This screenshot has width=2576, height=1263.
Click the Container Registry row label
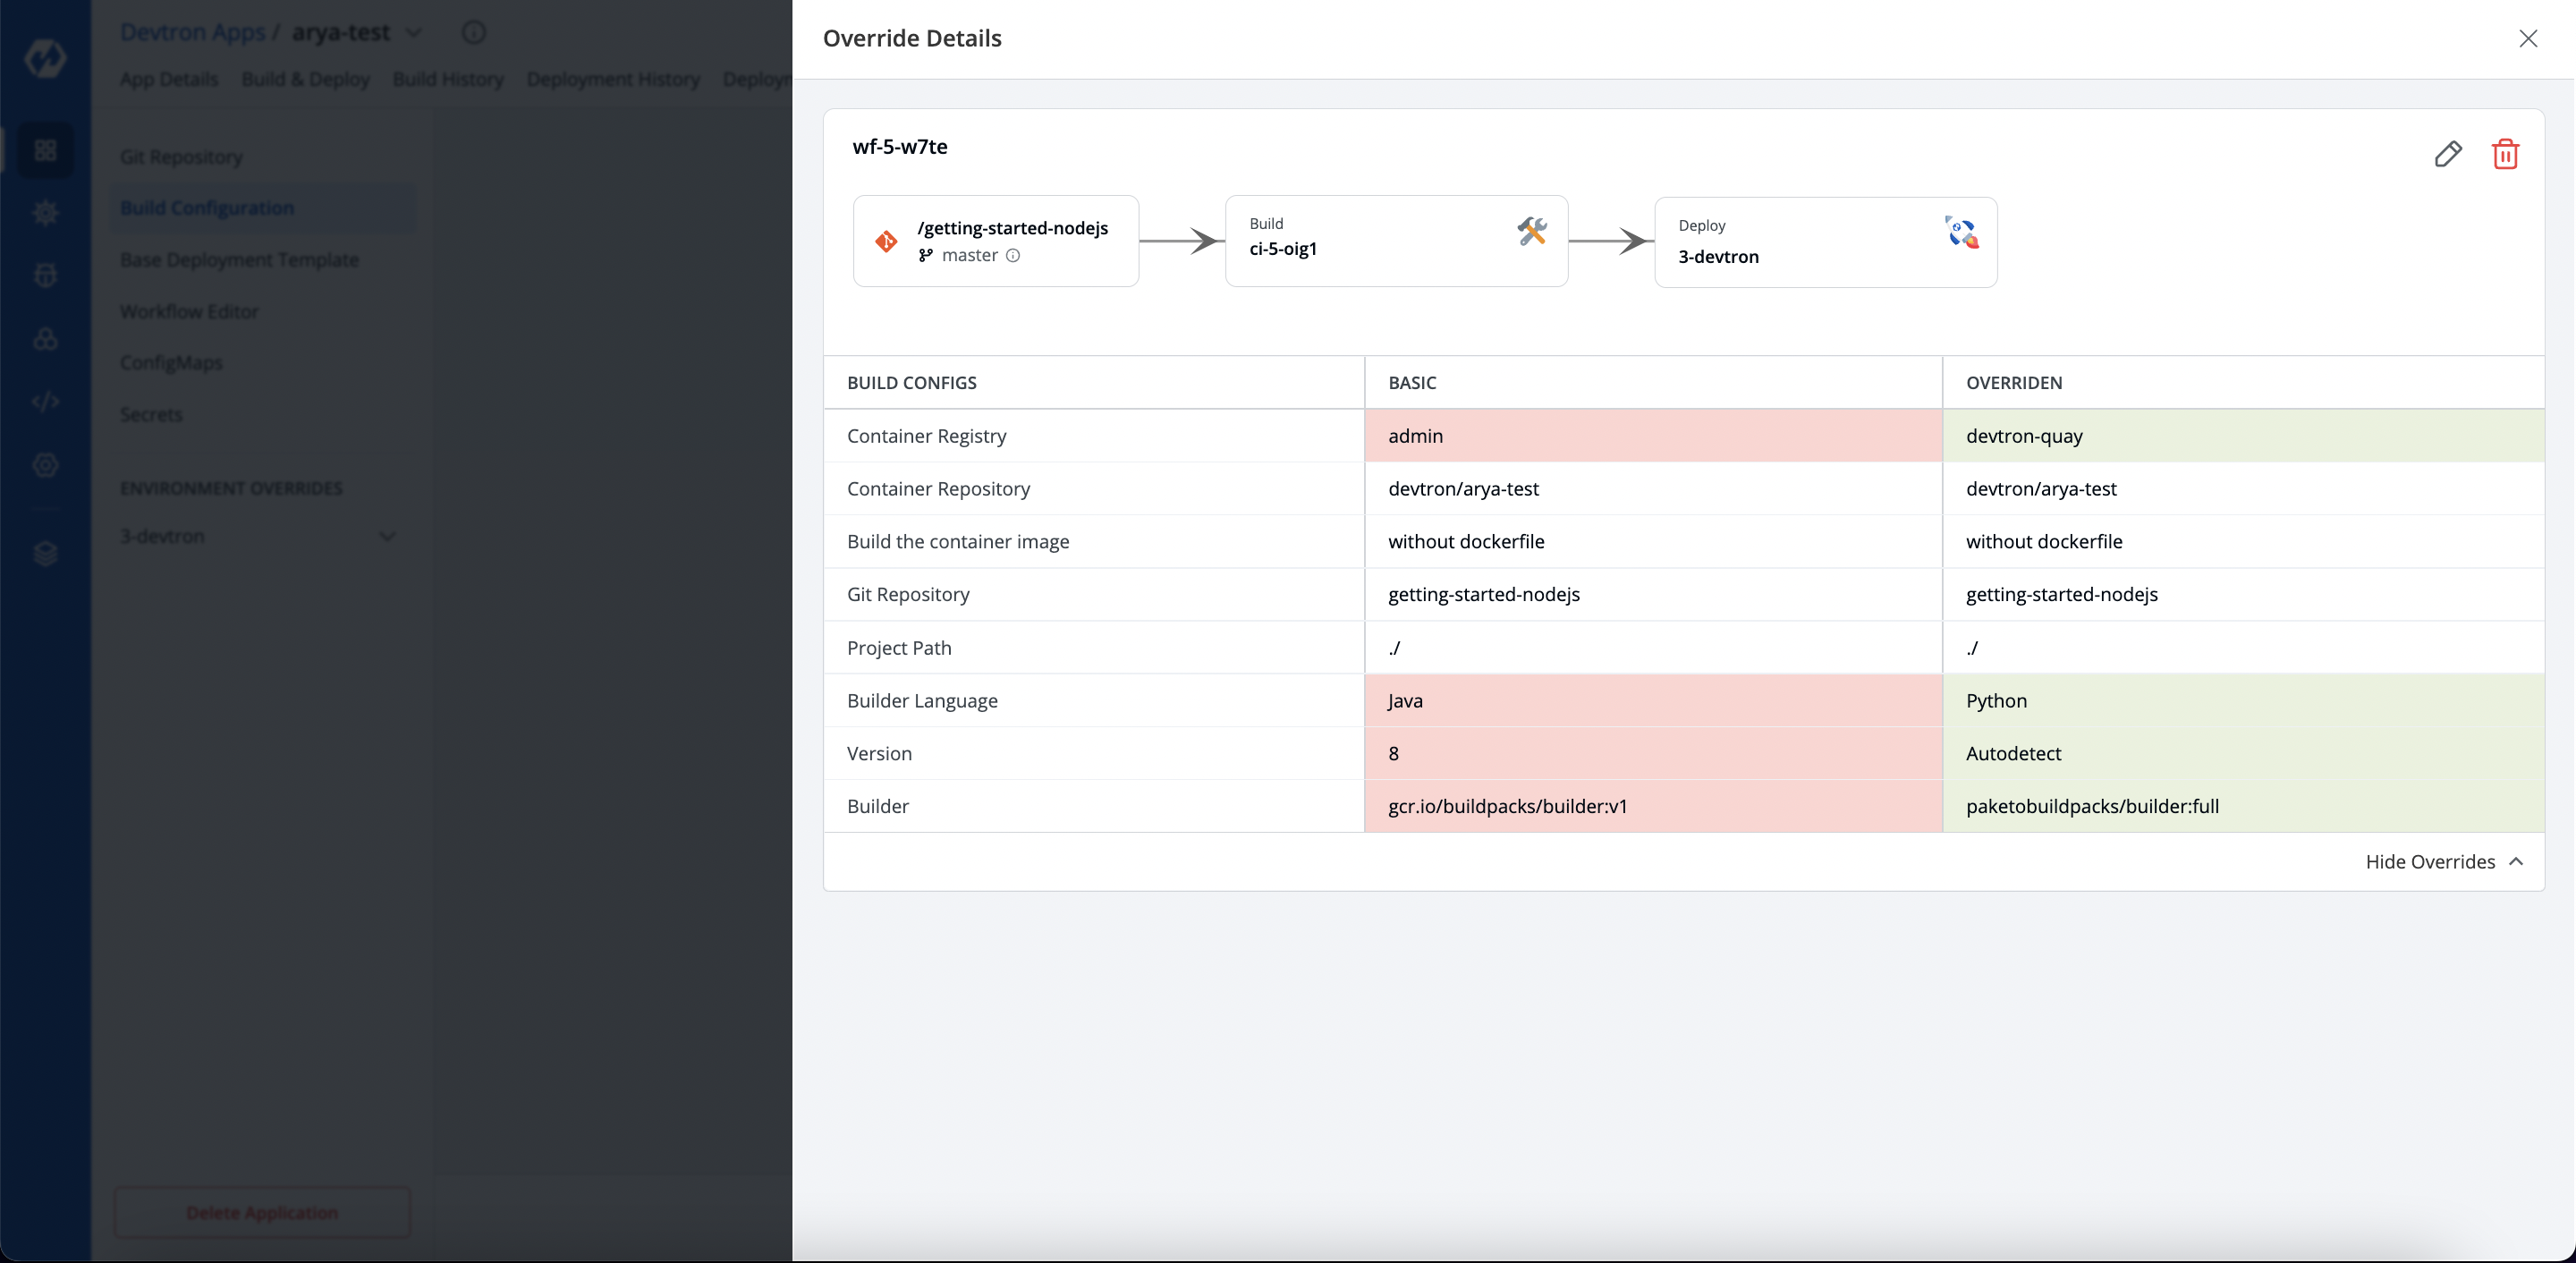(x=926, y=436)
